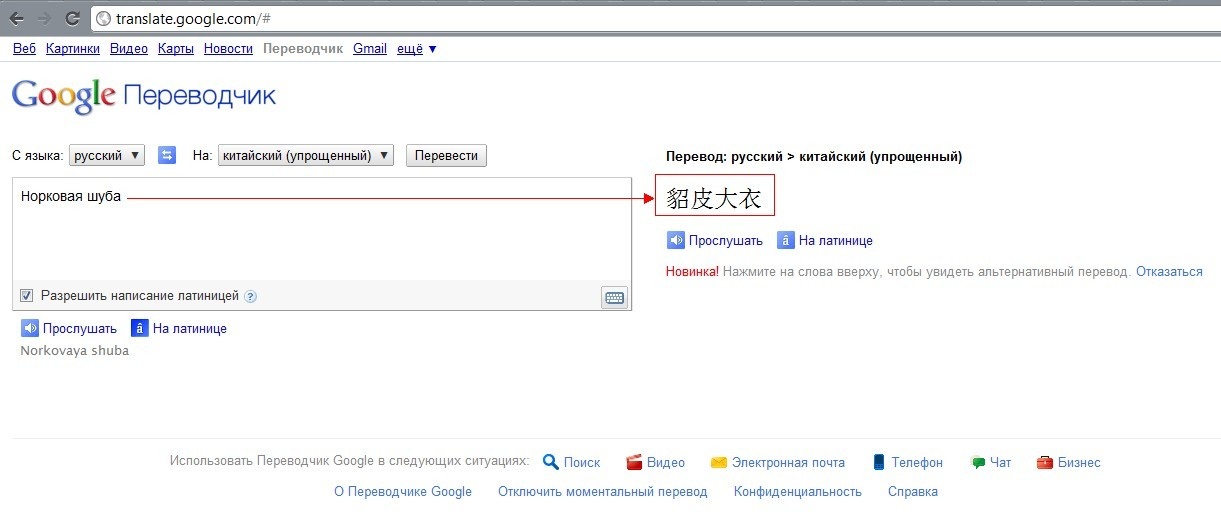Click the 'Видео' link in the footer

pyautogui.click(x=666, y=462)
